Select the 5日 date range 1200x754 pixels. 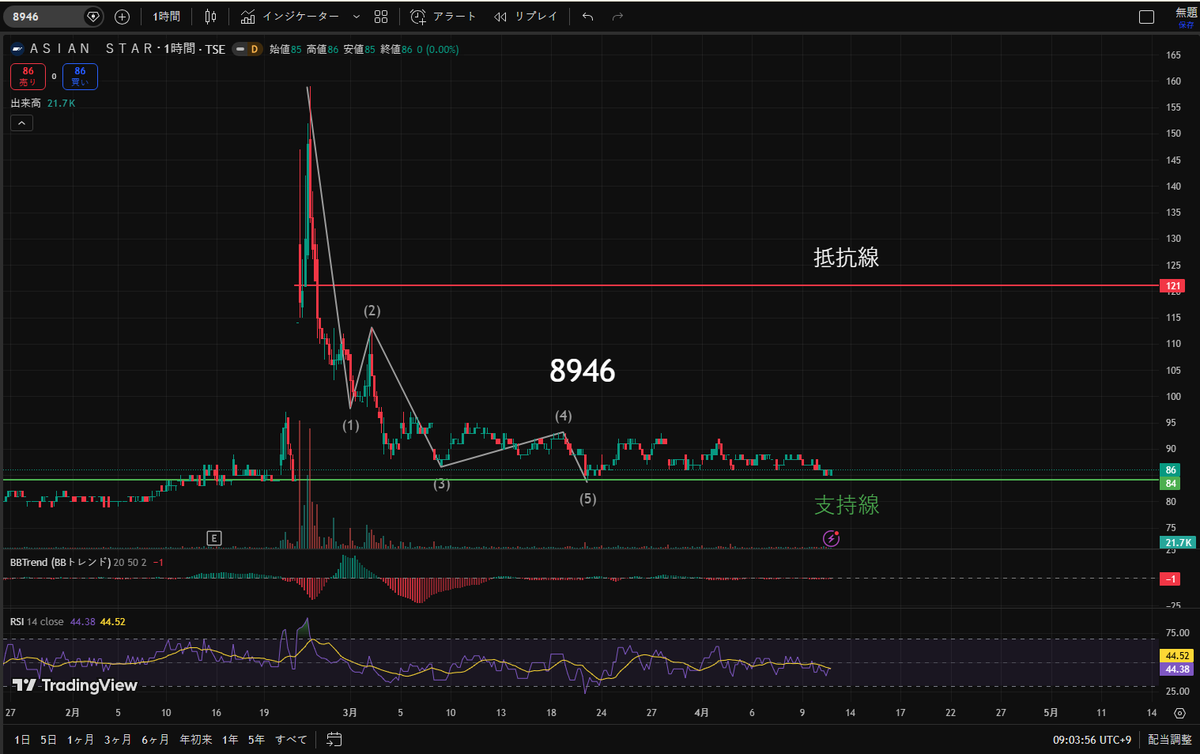(48, 740)
